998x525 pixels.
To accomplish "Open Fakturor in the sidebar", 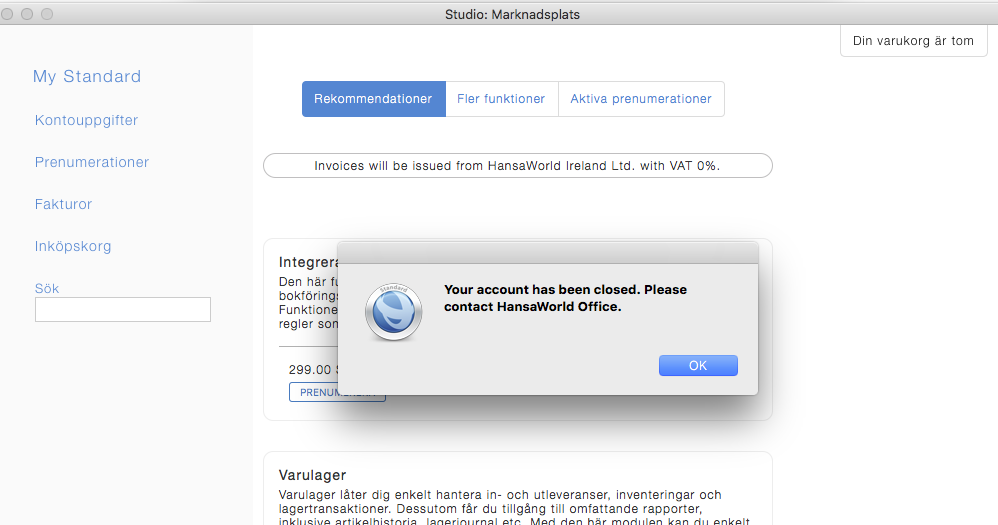I will pos(63,204).
